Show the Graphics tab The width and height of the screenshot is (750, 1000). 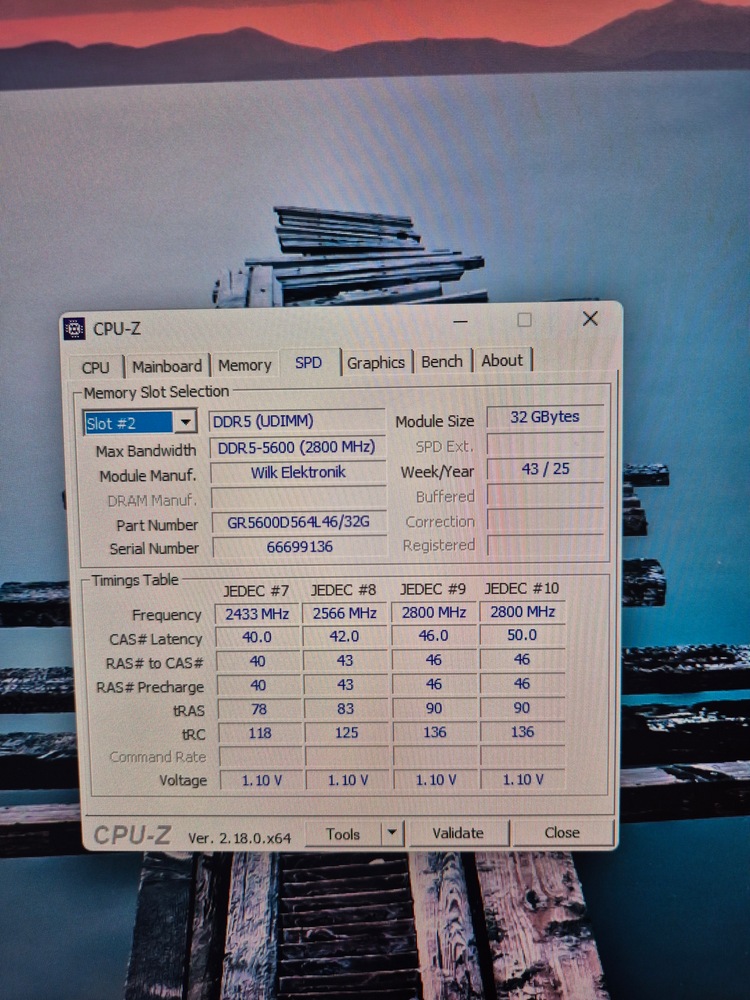tap(376, 363)
